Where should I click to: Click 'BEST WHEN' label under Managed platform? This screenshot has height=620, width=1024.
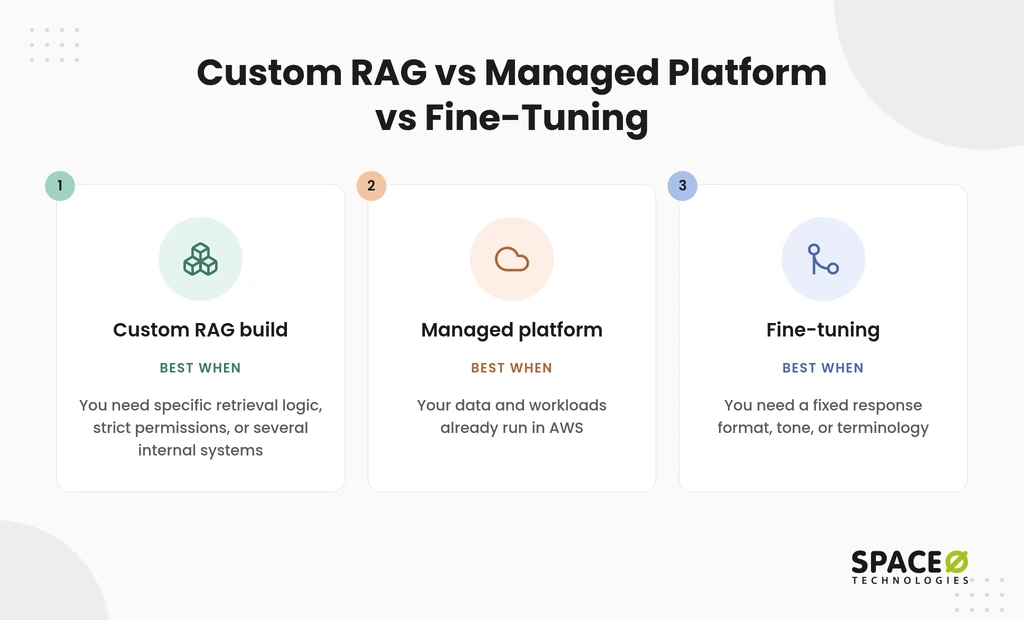tap(512, 368)
